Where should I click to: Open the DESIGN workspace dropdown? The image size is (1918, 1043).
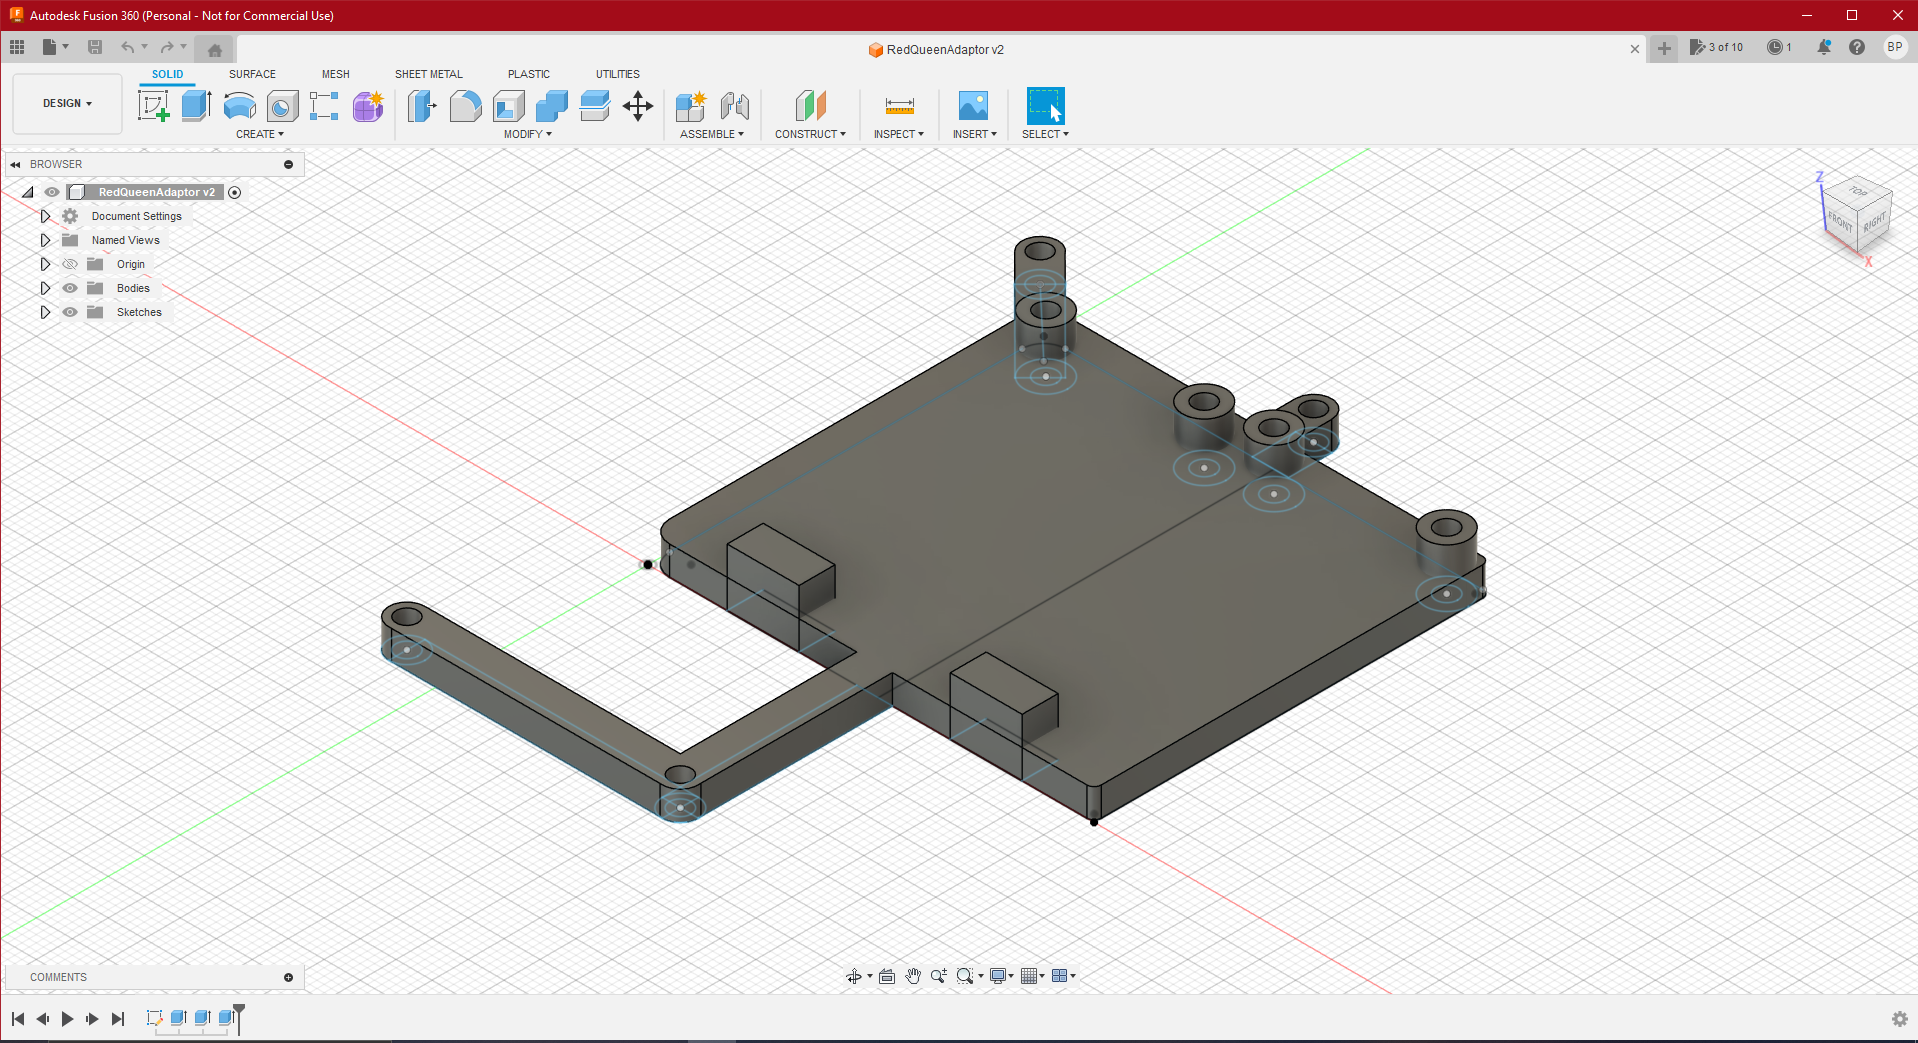pos(67,103)
